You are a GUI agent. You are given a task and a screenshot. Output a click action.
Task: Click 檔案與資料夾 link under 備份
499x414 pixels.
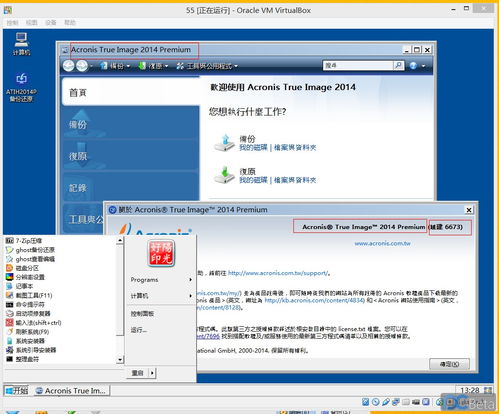coord(295,147)
